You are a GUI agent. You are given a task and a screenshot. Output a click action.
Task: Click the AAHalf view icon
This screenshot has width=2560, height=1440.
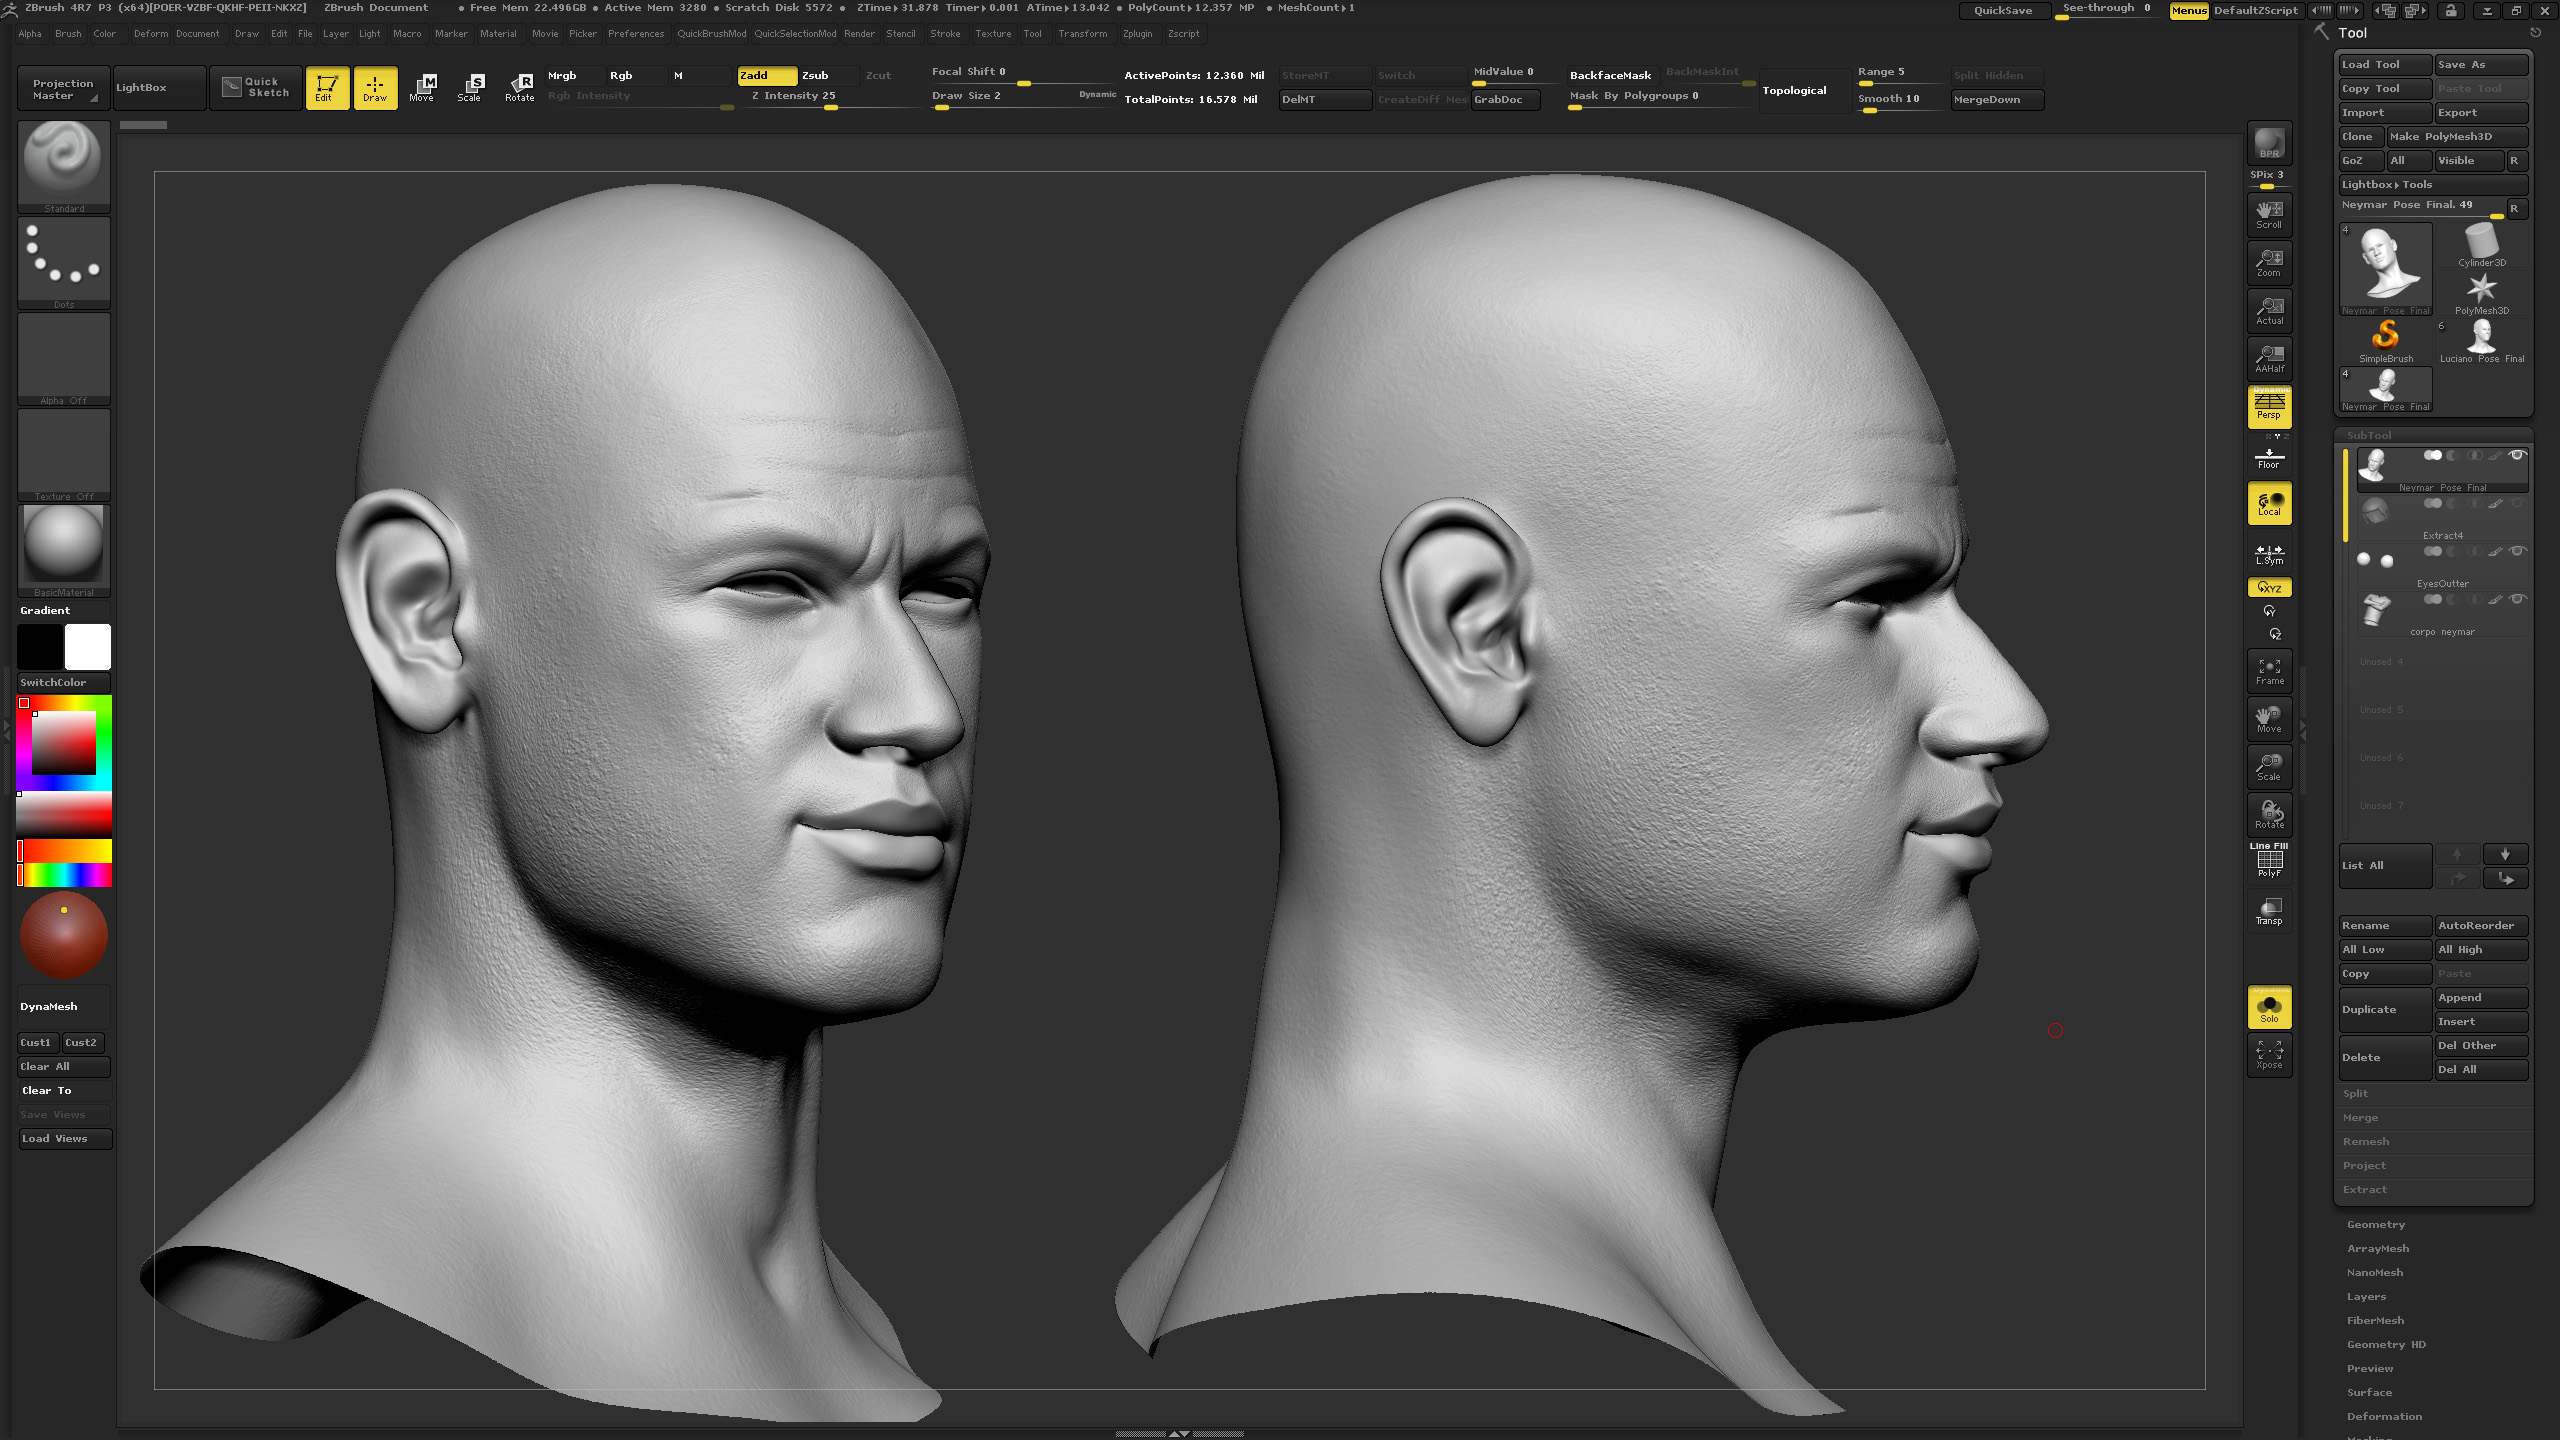(x=2269, y=358)
